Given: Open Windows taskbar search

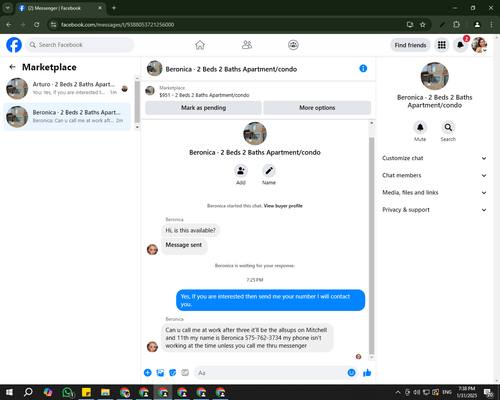Looking at the screenshot, I should pos(28,392).
